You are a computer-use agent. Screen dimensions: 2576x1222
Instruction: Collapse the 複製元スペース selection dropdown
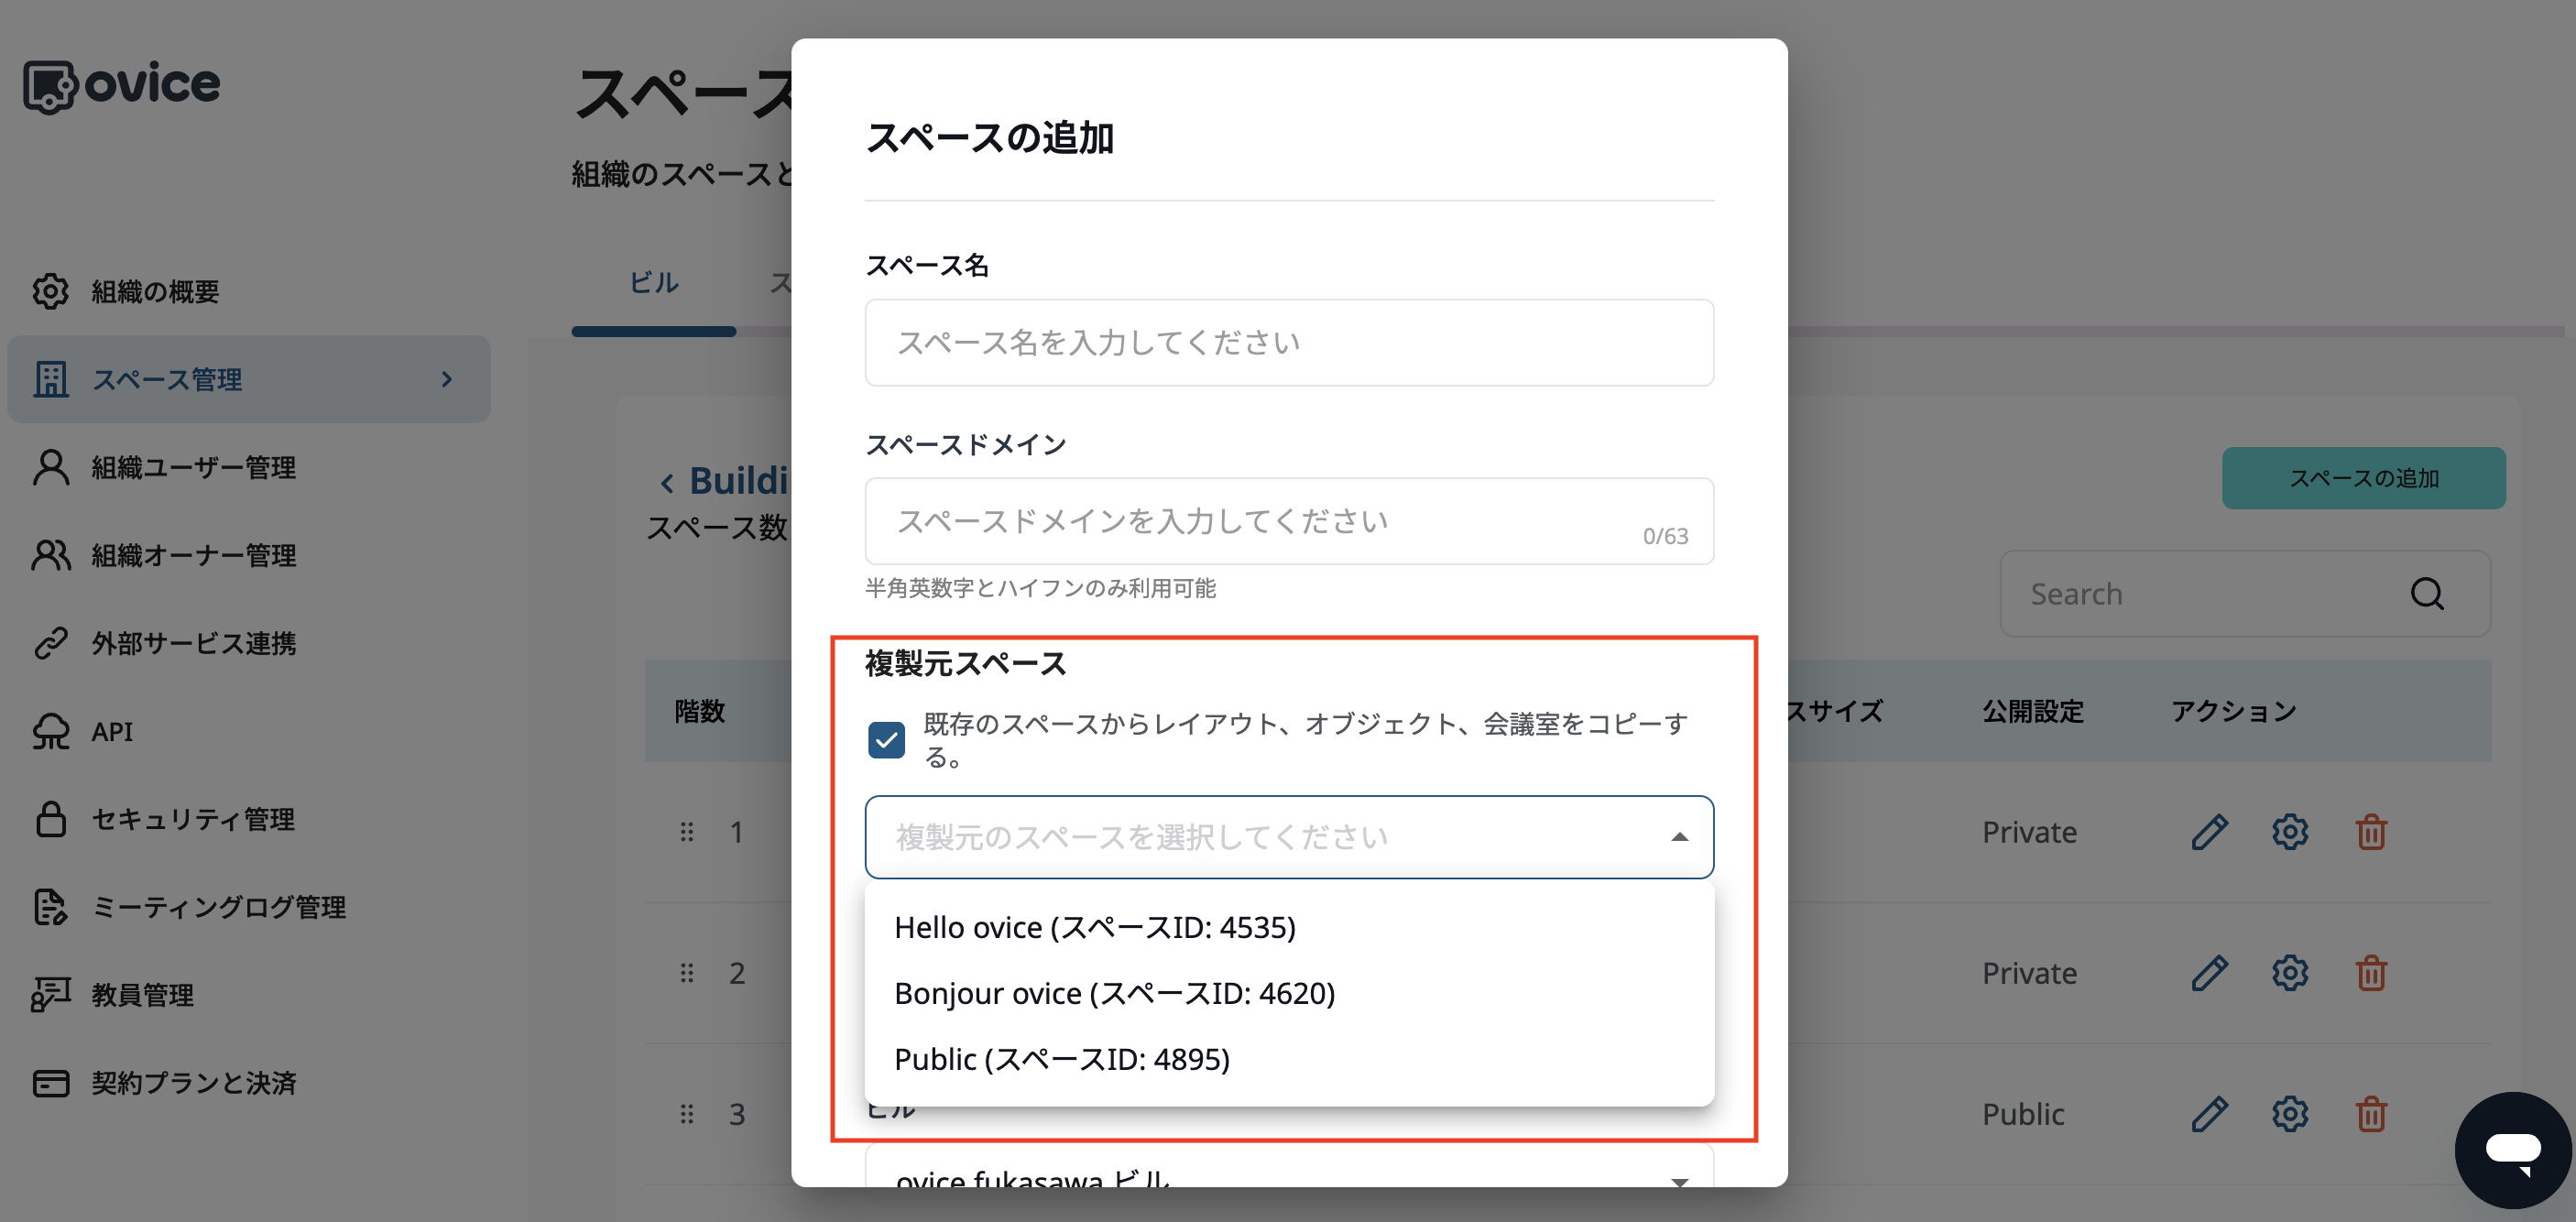pyautogui.click(x=1679, y=837)
